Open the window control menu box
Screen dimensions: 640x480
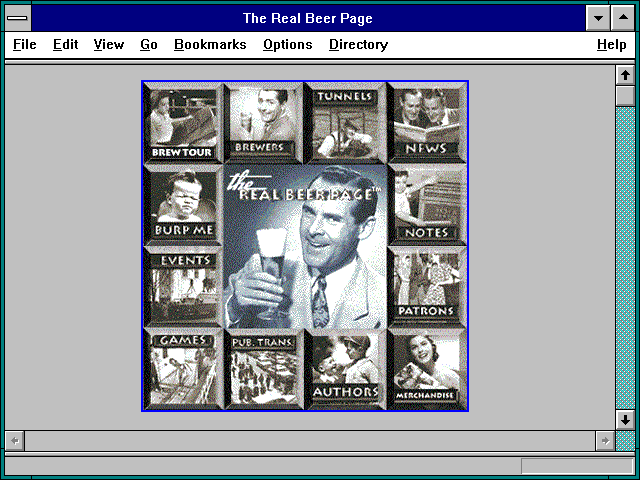click(x=18, y=18)
